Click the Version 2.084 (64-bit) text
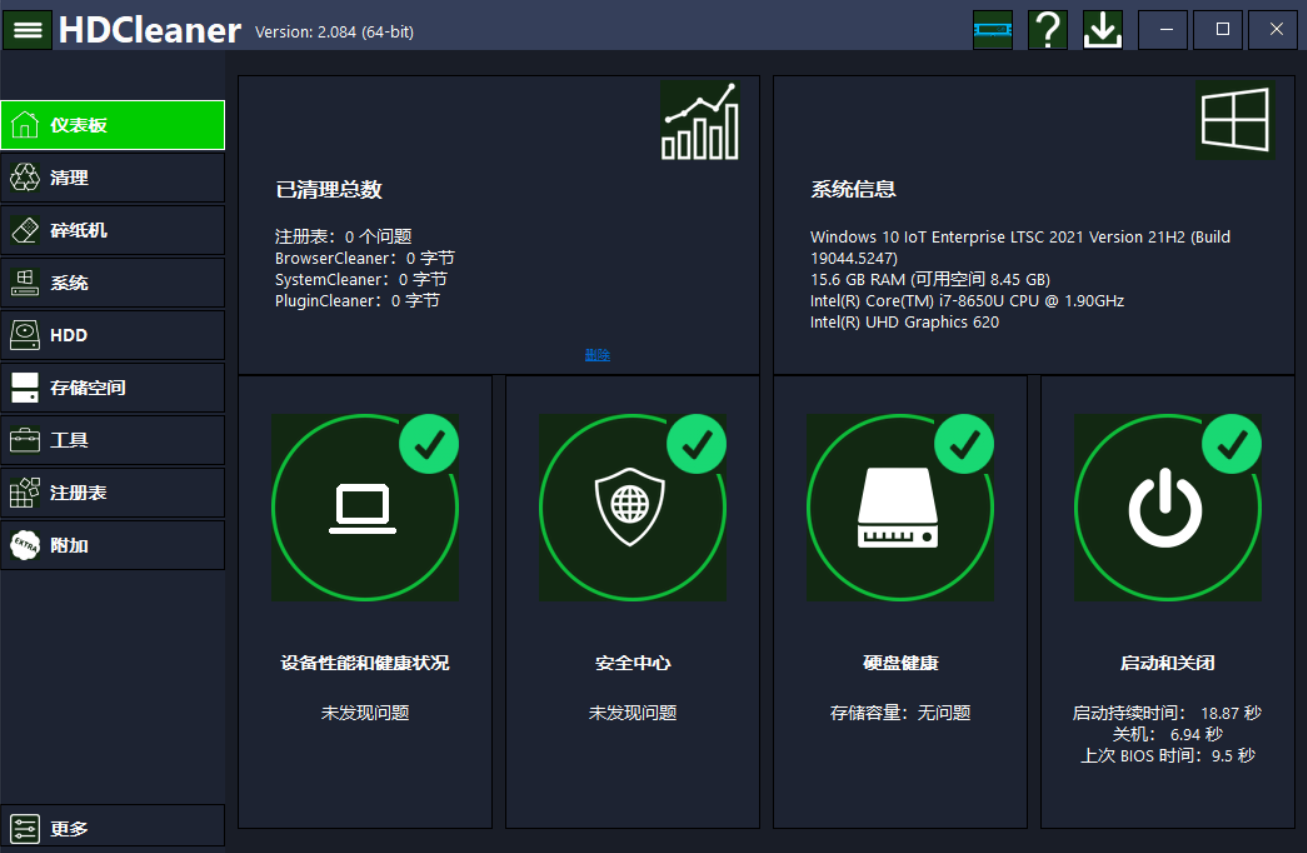Screen dimensions: 1307x853 (x=334, y=32)
